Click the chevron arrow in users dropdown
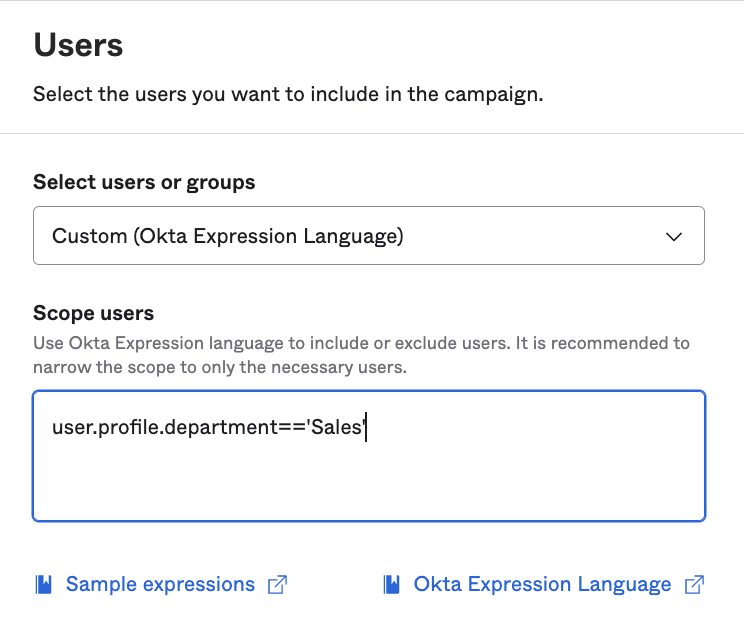 coord(674,237)
